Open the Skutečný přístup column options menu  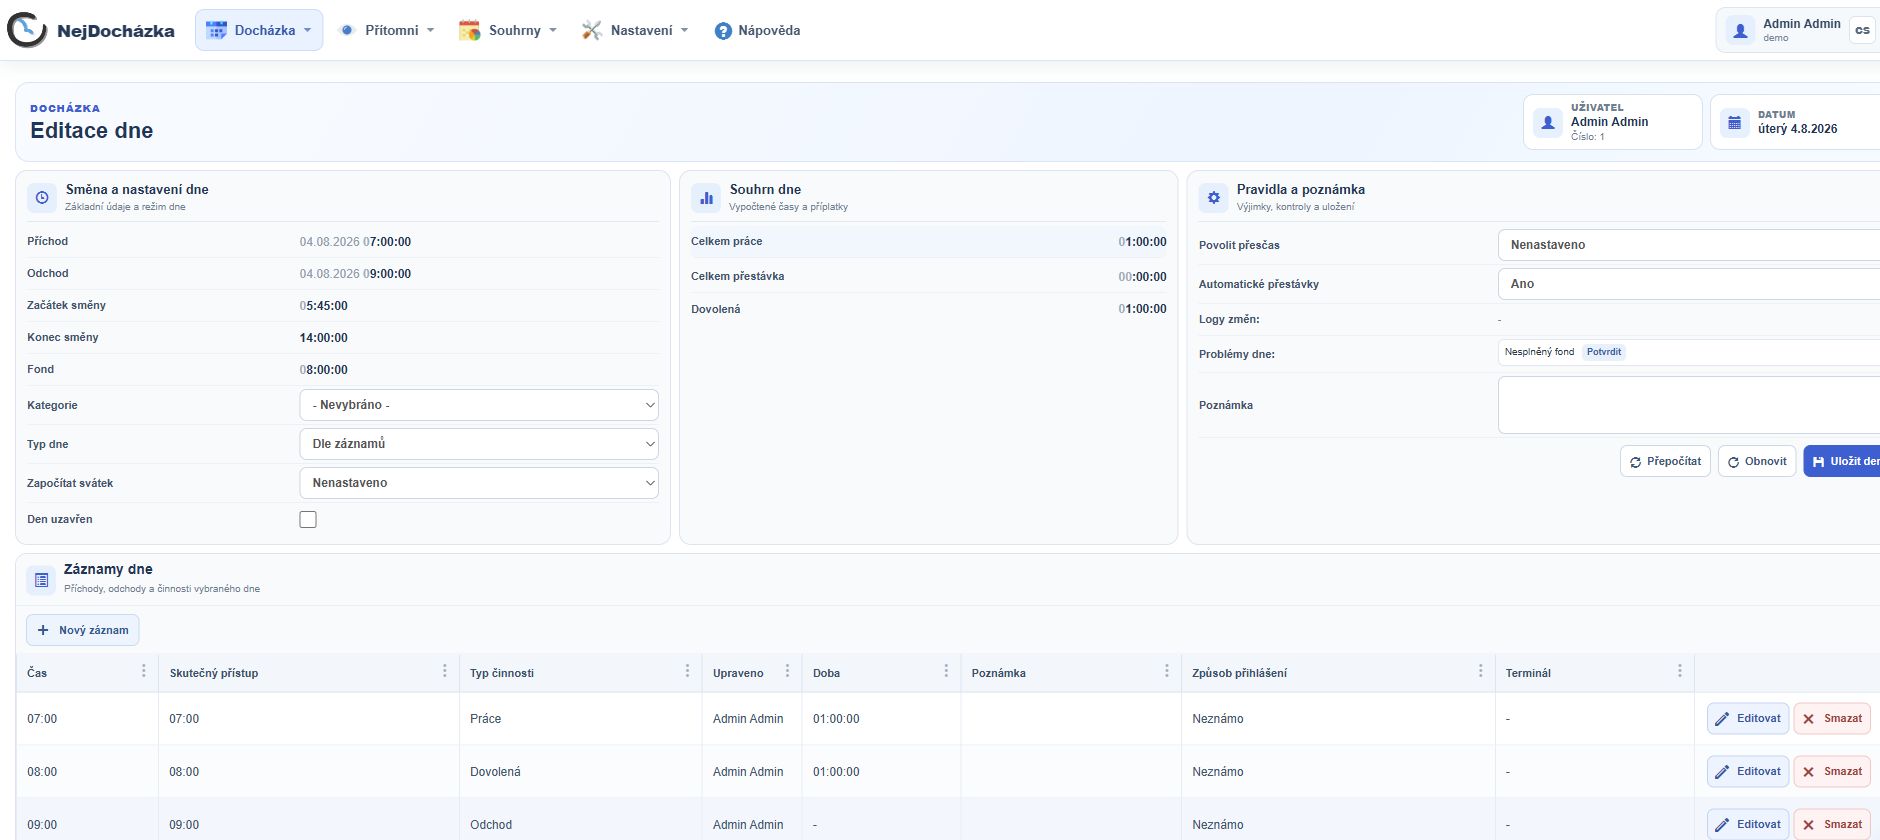(x=445, y=671)
